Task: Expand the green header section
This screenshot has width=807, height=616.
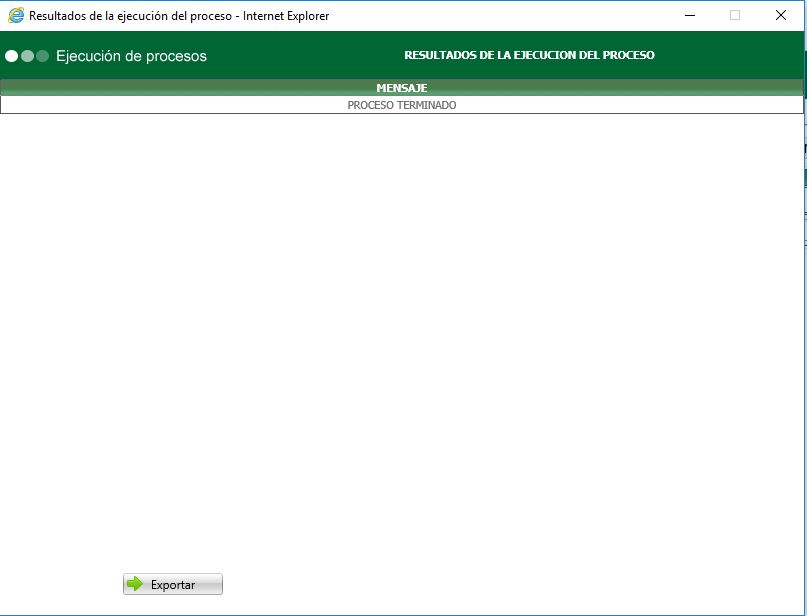Action: 403,55
